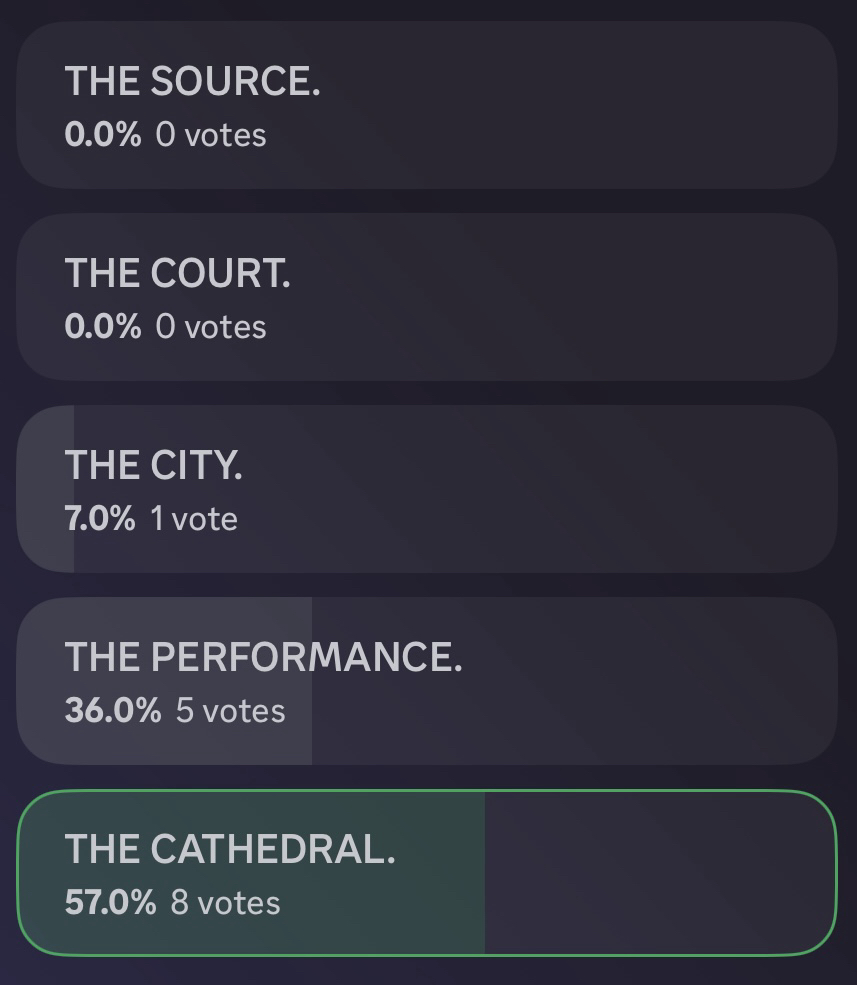Click the 7.0% result percentage
Screen dimensions: 857x985
coord(99,519)
